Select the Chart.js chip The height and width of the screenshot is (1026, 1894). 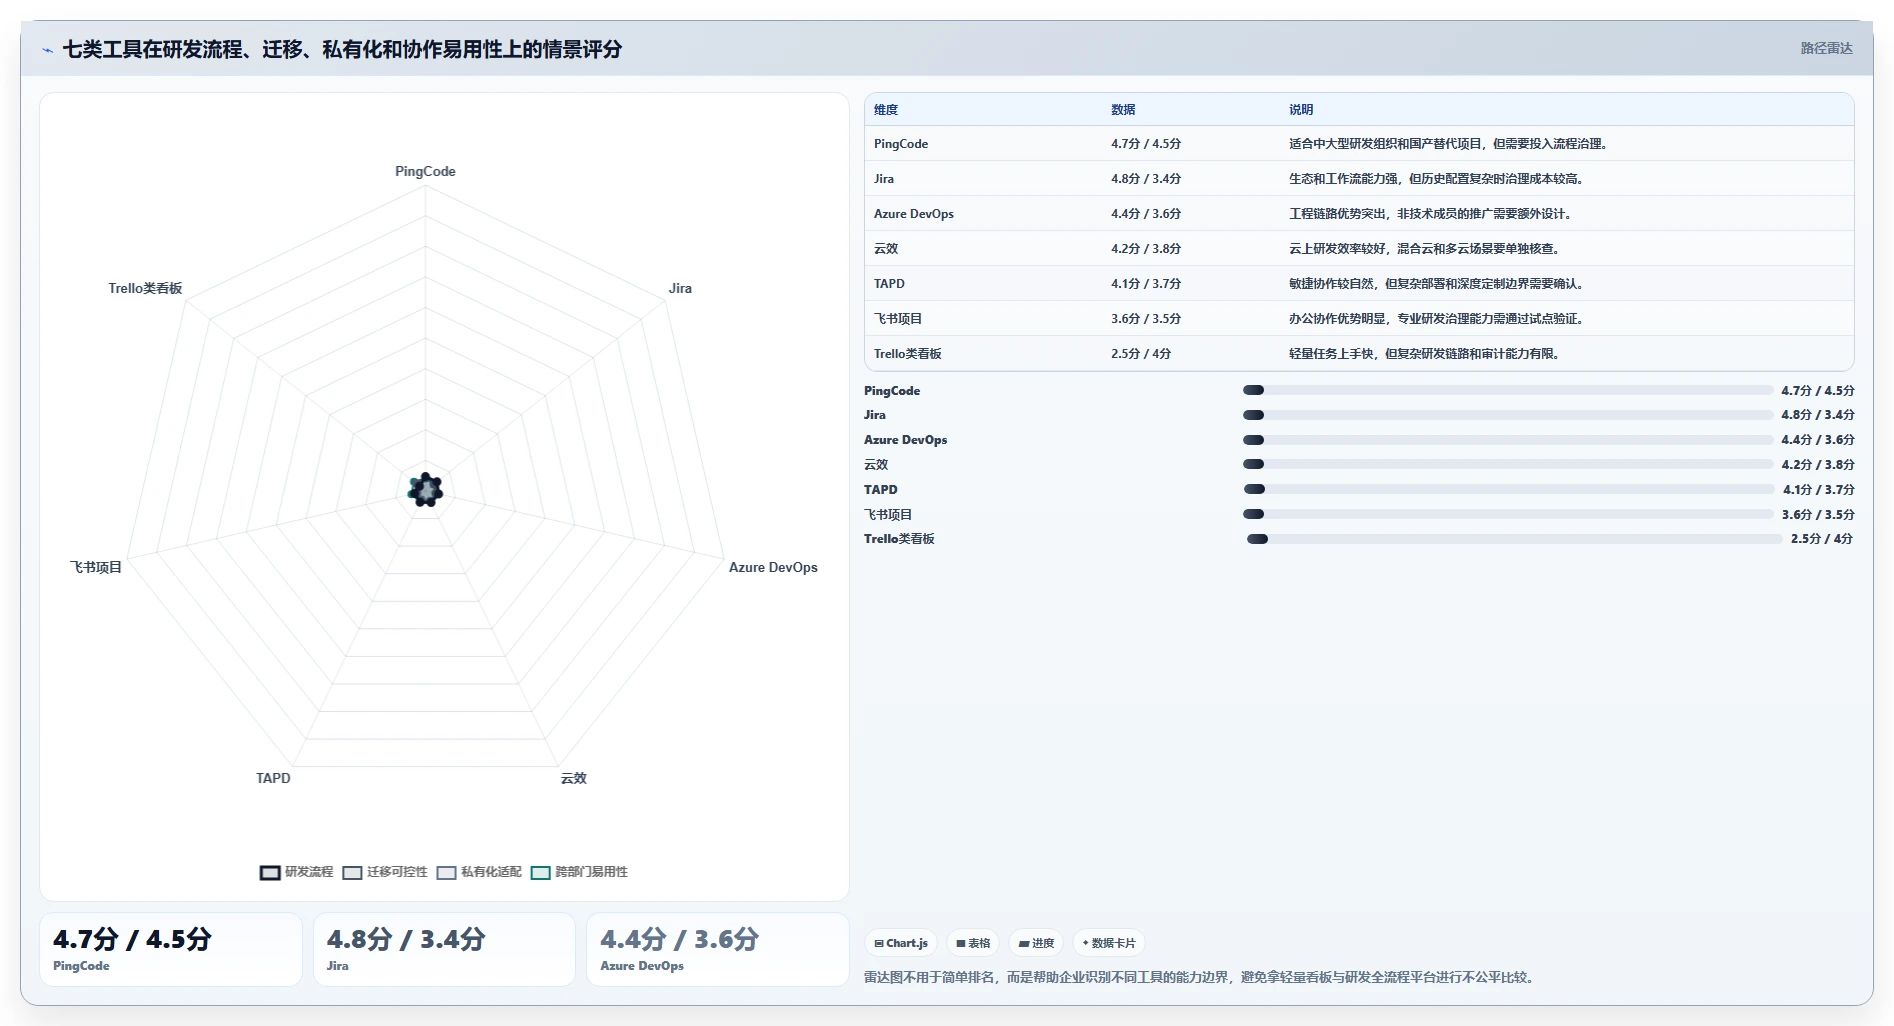pos(901,943)
